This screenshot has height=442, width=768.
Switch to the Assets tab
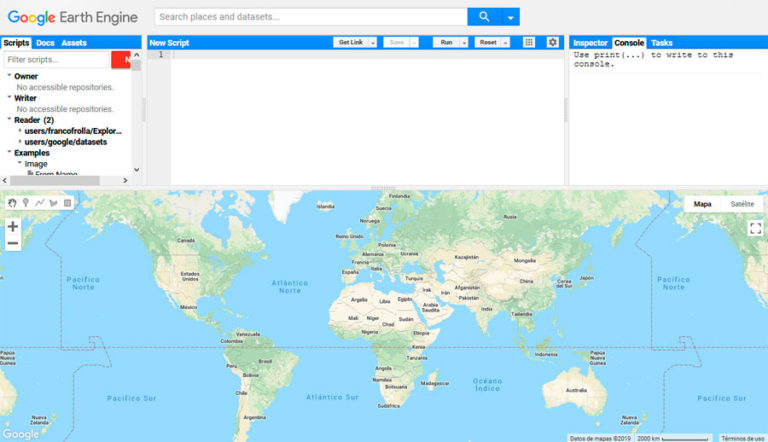coord(74,43)
